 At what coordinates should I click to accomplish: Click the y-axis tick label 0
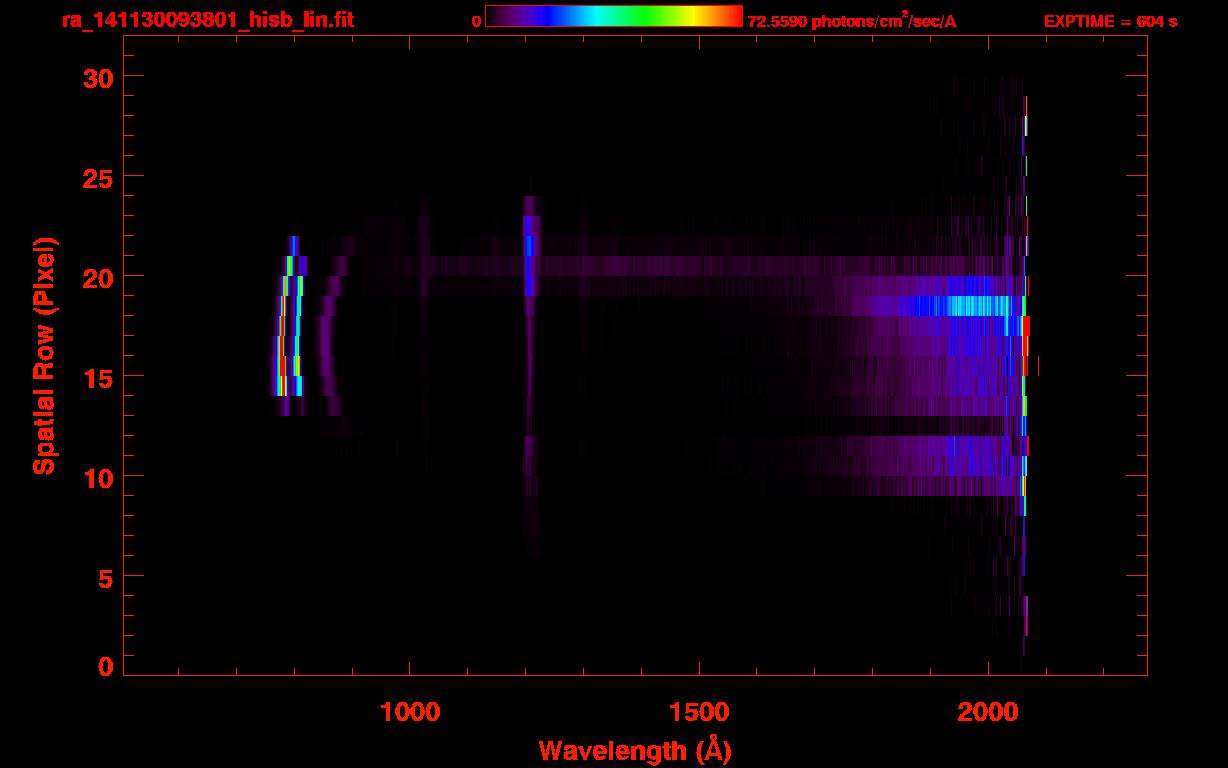tap(105, 666)
